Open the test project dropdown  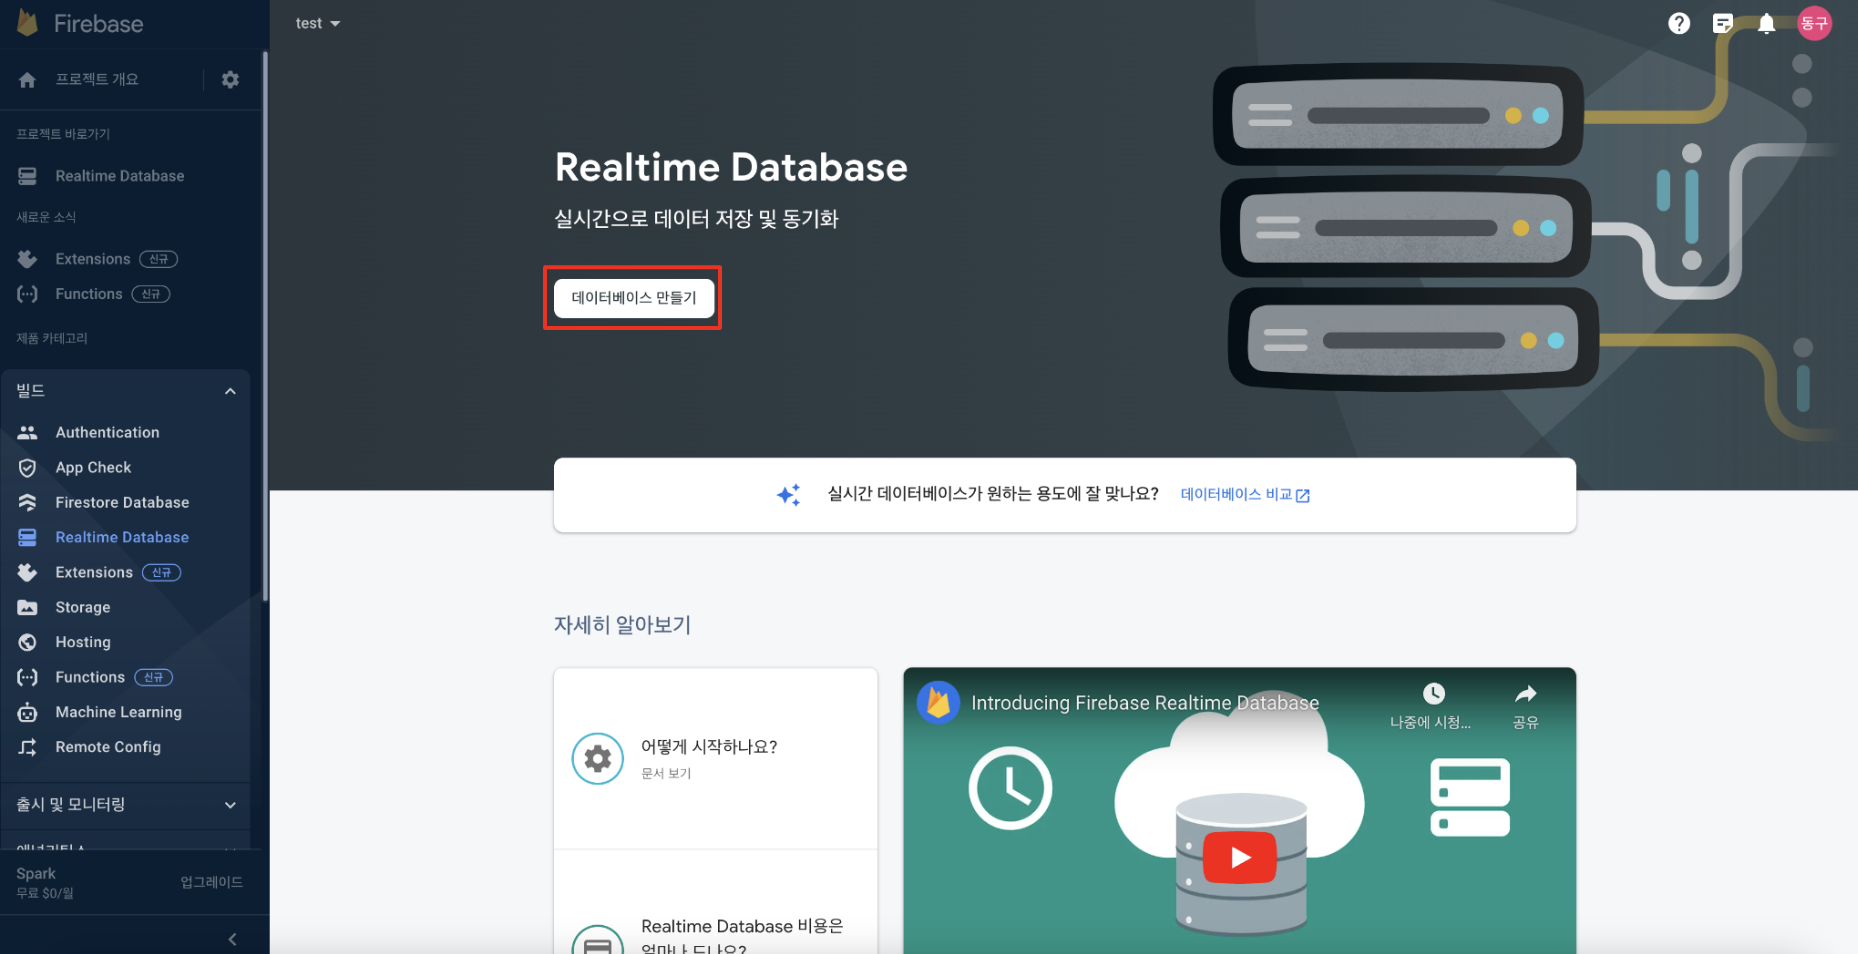click(x=317, y=23)
